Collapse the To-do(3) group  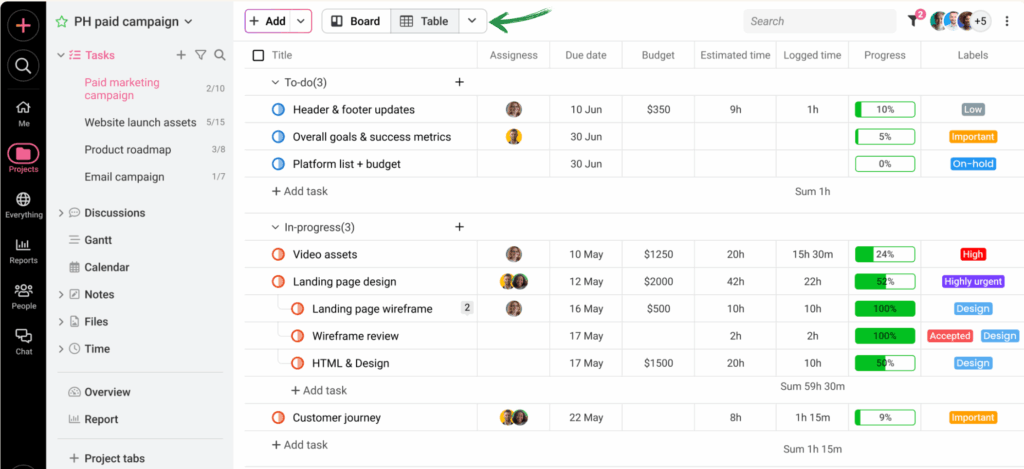click(x=275, y=82)
